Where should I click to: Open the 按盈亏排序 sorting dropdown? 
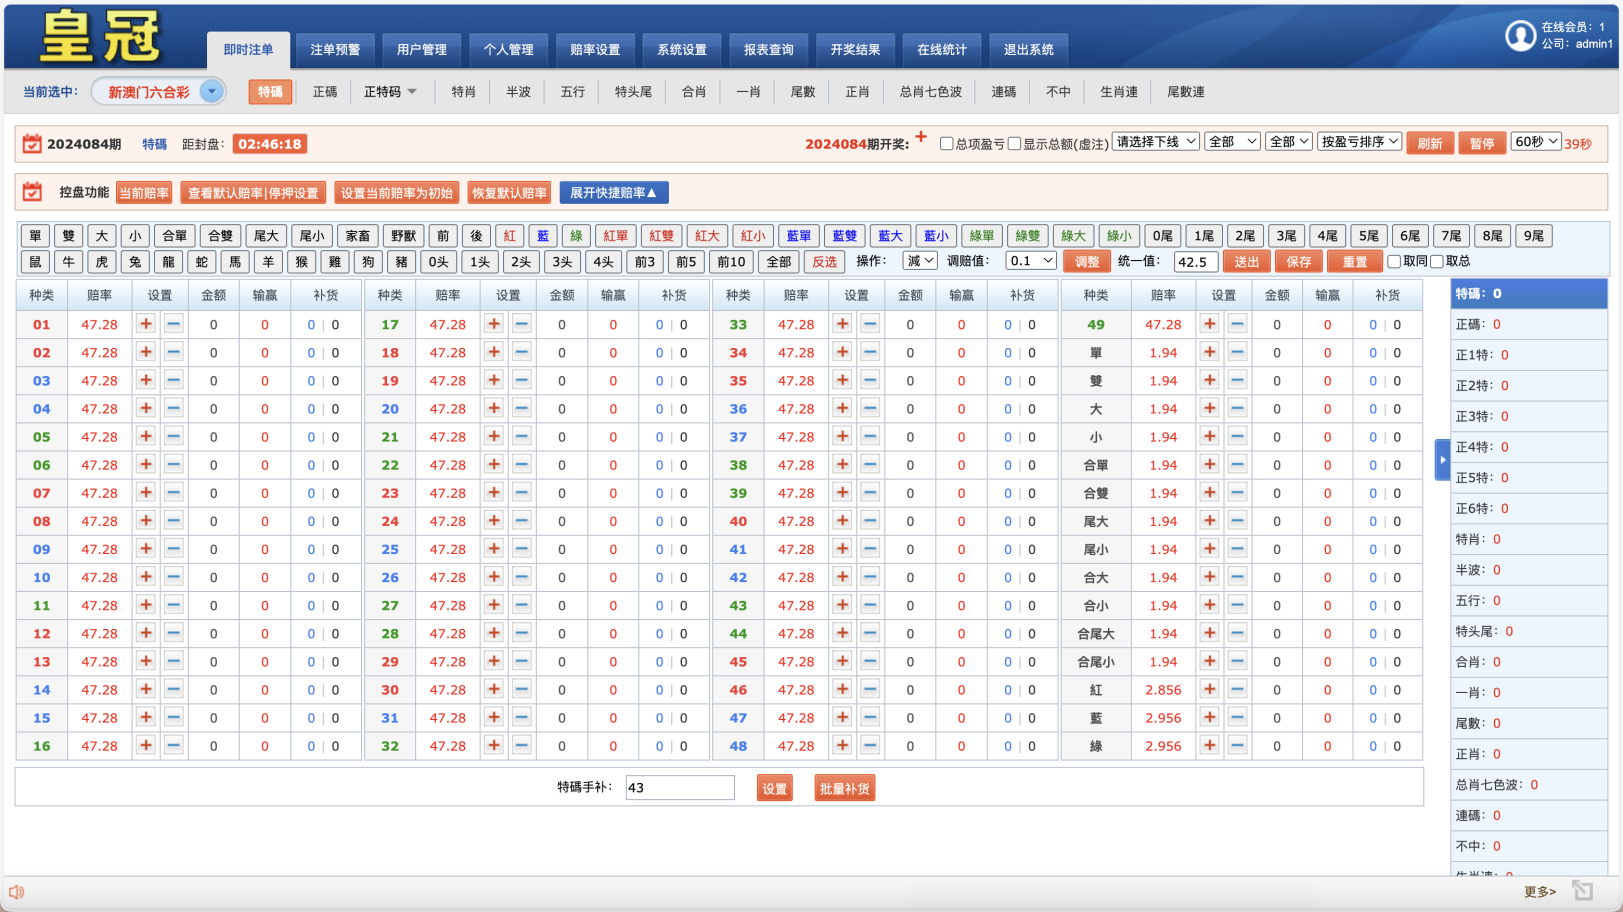[x=1359, y=141]
